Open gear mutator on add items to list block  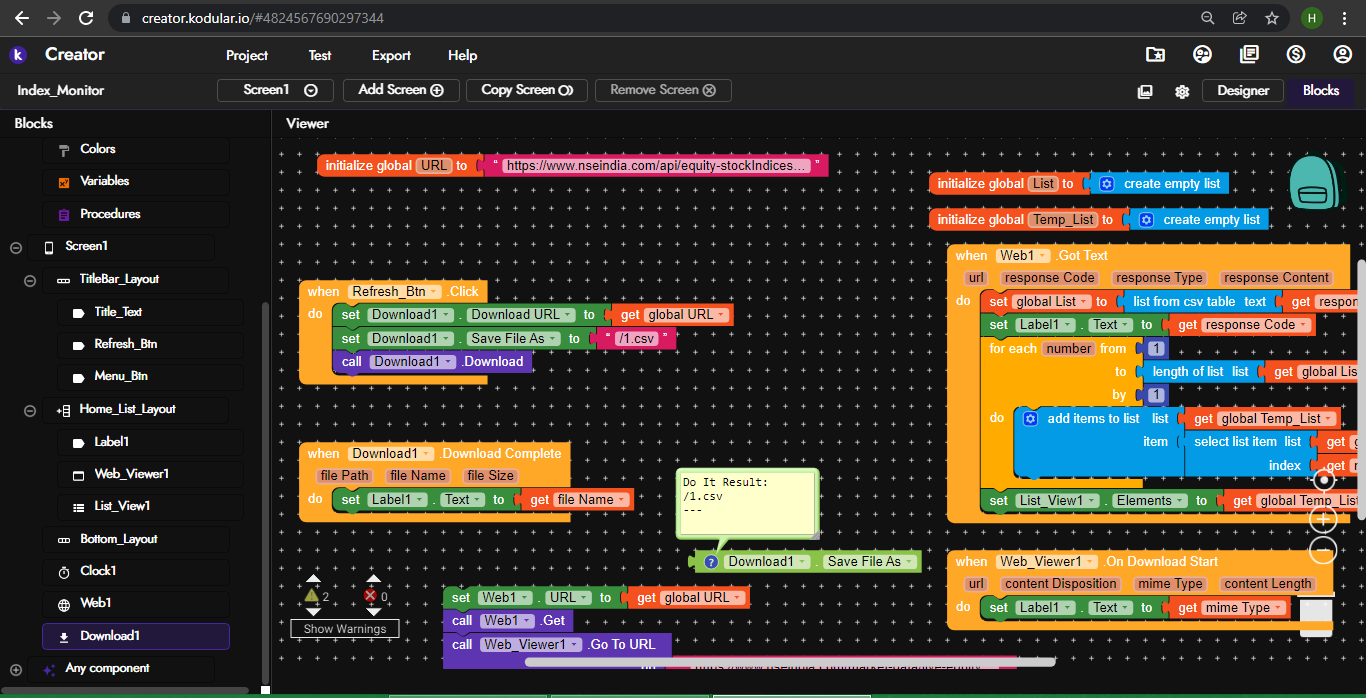tap(1030, 419)
